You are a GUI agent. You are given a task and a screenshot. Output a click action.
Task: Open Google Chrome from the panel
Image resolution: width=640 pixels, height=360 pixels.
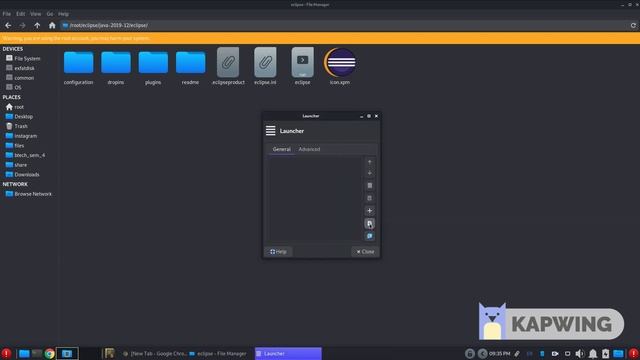50,353
